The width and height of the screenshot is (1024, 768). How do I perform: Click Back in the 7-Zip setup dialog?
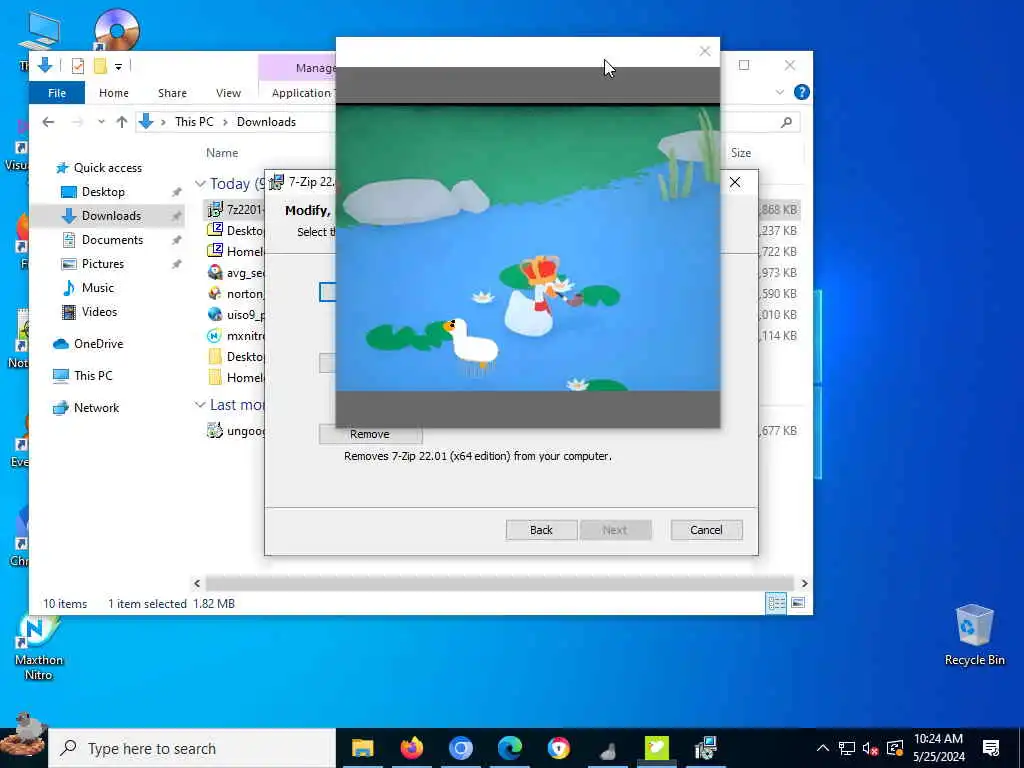pos(541,530)
